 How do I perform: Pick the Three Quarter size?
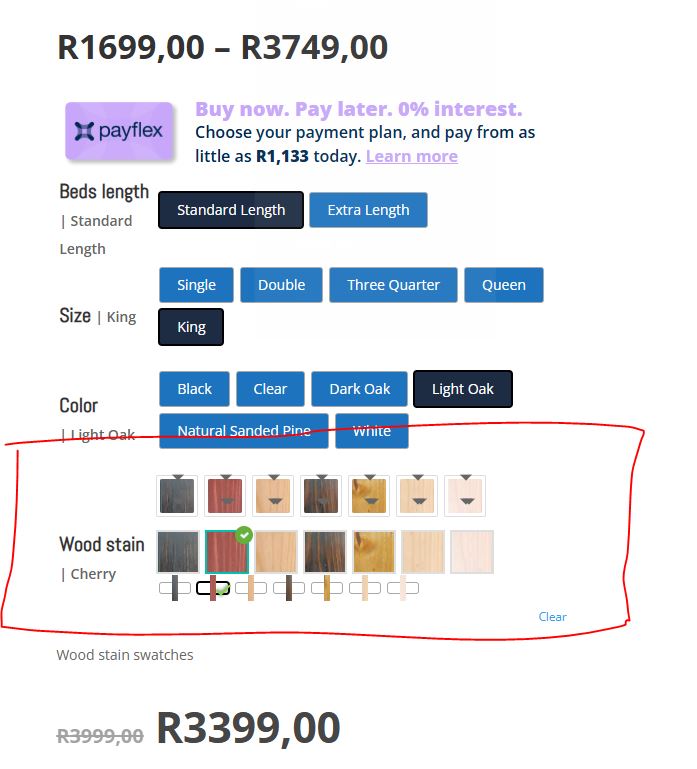point(393,285)
